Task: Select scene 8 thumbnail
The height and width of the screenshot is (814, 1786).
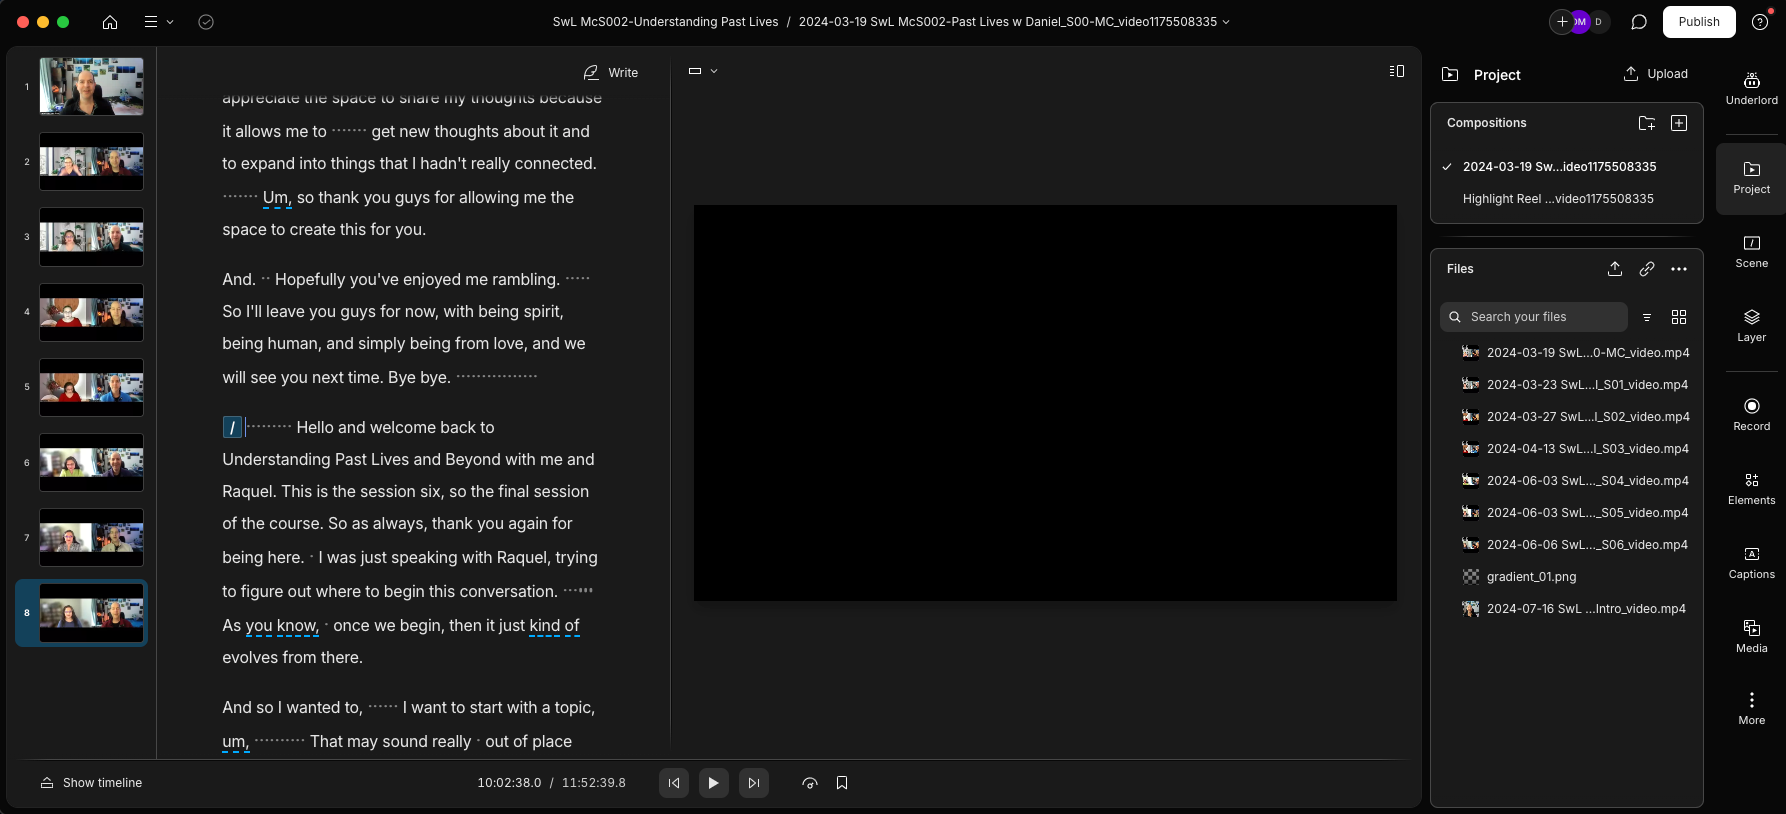Action: tap(91, 613)
